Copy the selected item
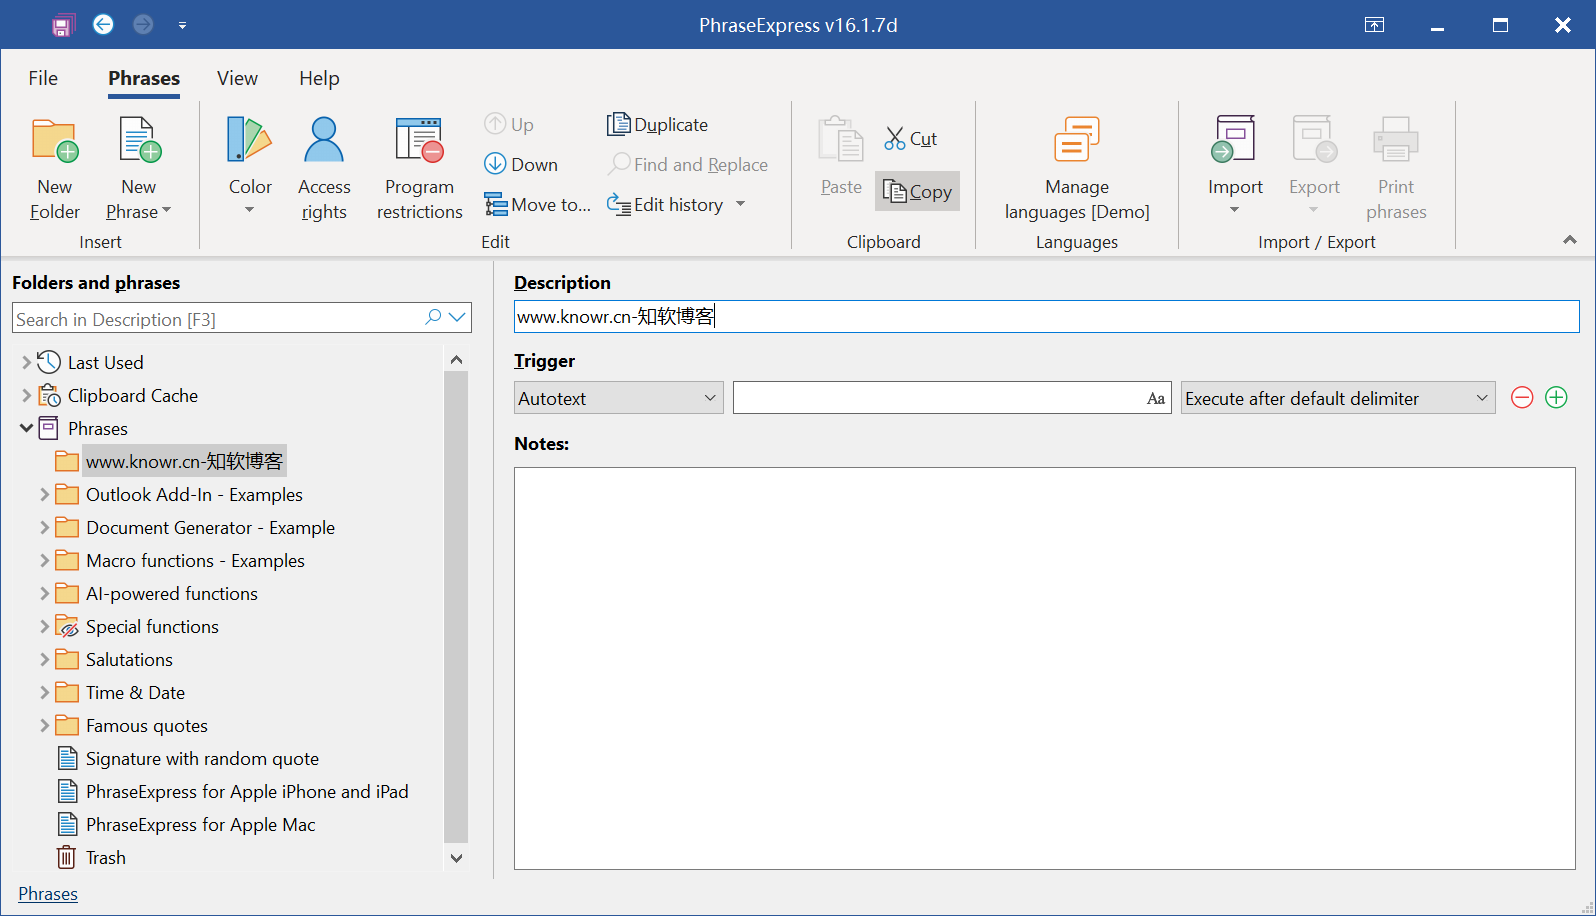This screenshot has width=1596, height=916. (x=917, y=191)
